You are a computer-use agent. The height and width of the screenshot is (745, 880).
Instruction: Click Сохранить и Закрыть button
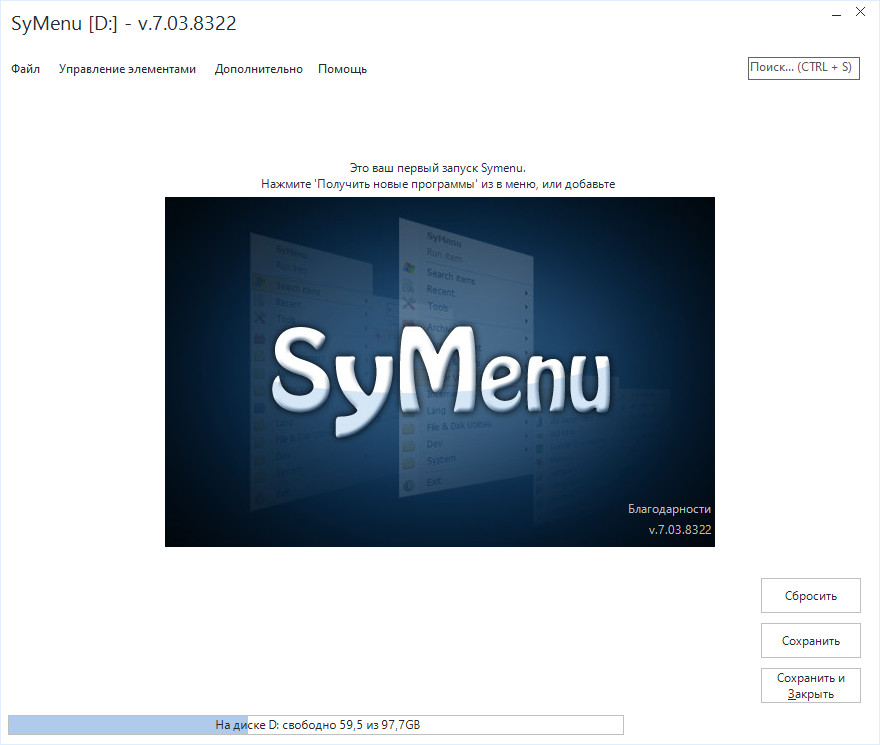click(x=810, y=685)
